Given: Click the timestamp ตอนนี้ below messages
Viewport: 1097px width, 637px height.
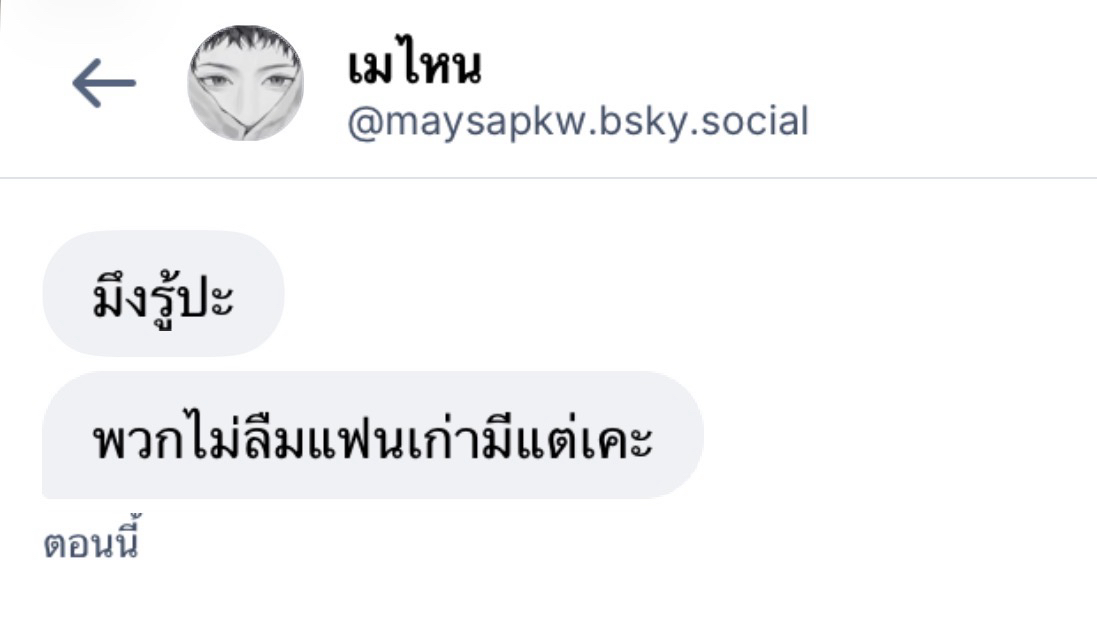Looking at the screenshot, I should pos(92,540).
